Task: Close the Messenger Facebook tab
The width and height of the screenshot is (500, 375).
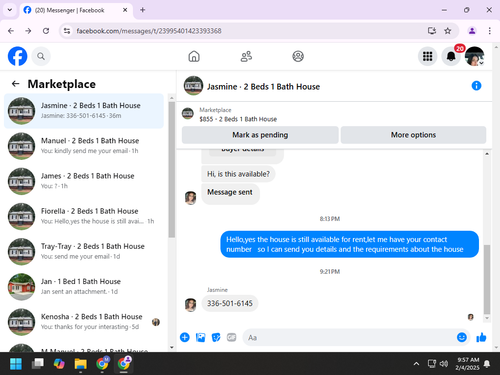Action: pos(125,10)
